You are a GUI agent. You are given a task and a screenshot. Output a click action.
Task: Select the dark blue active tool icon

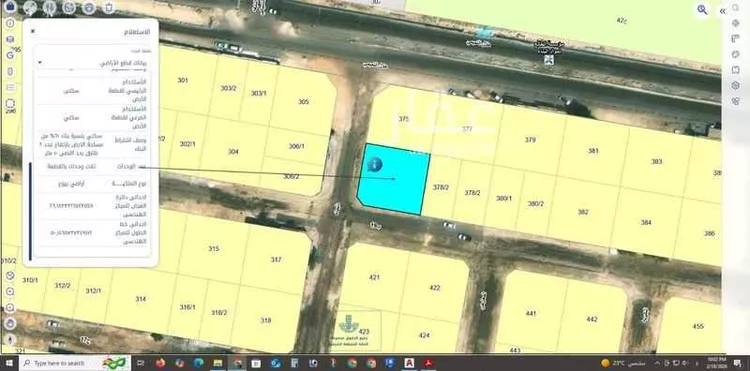(10, 7)
